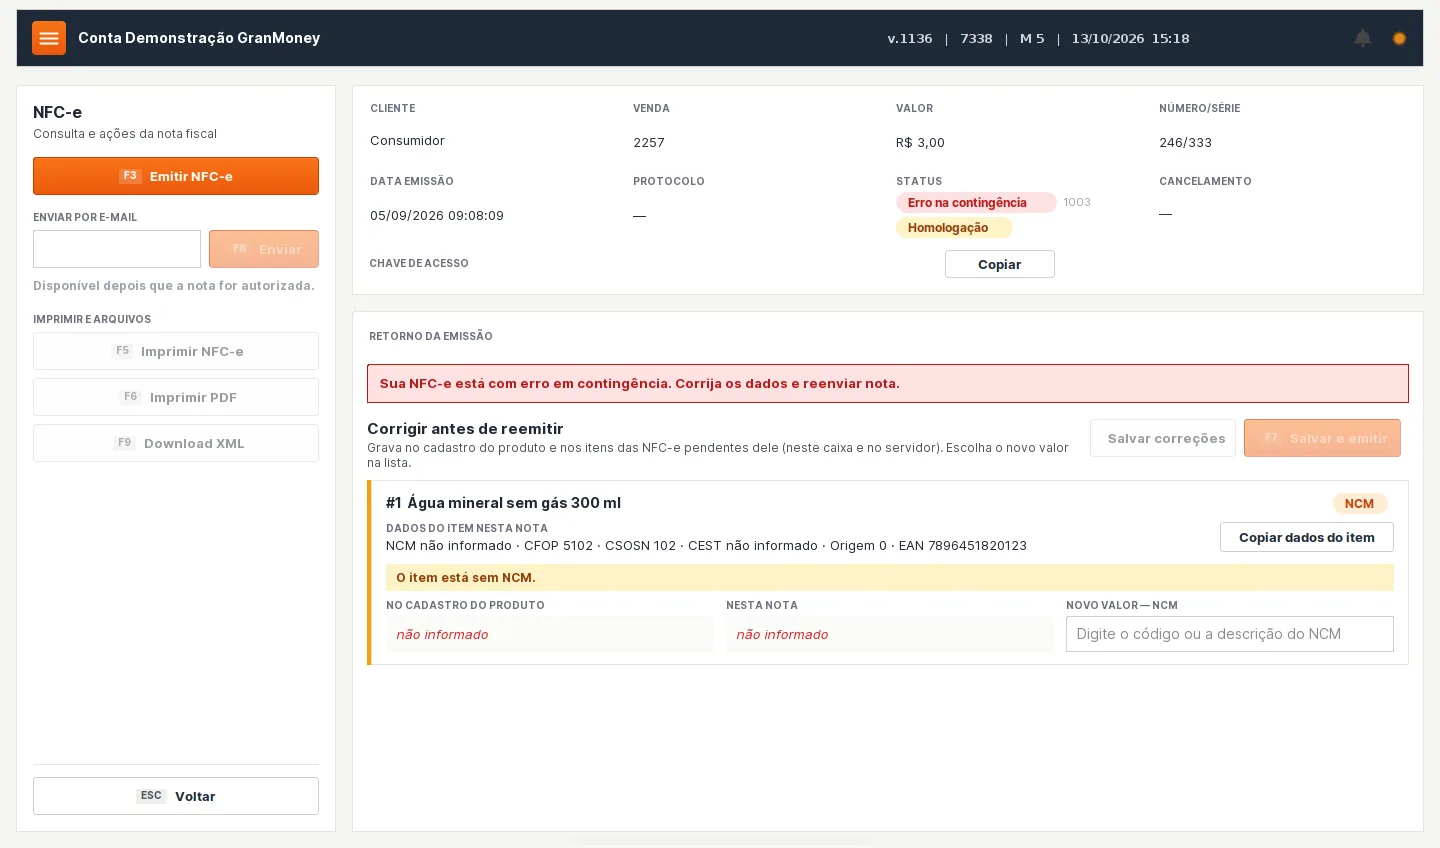
Task: Click the Emitir NFC-e button
Action: [176, 176]
